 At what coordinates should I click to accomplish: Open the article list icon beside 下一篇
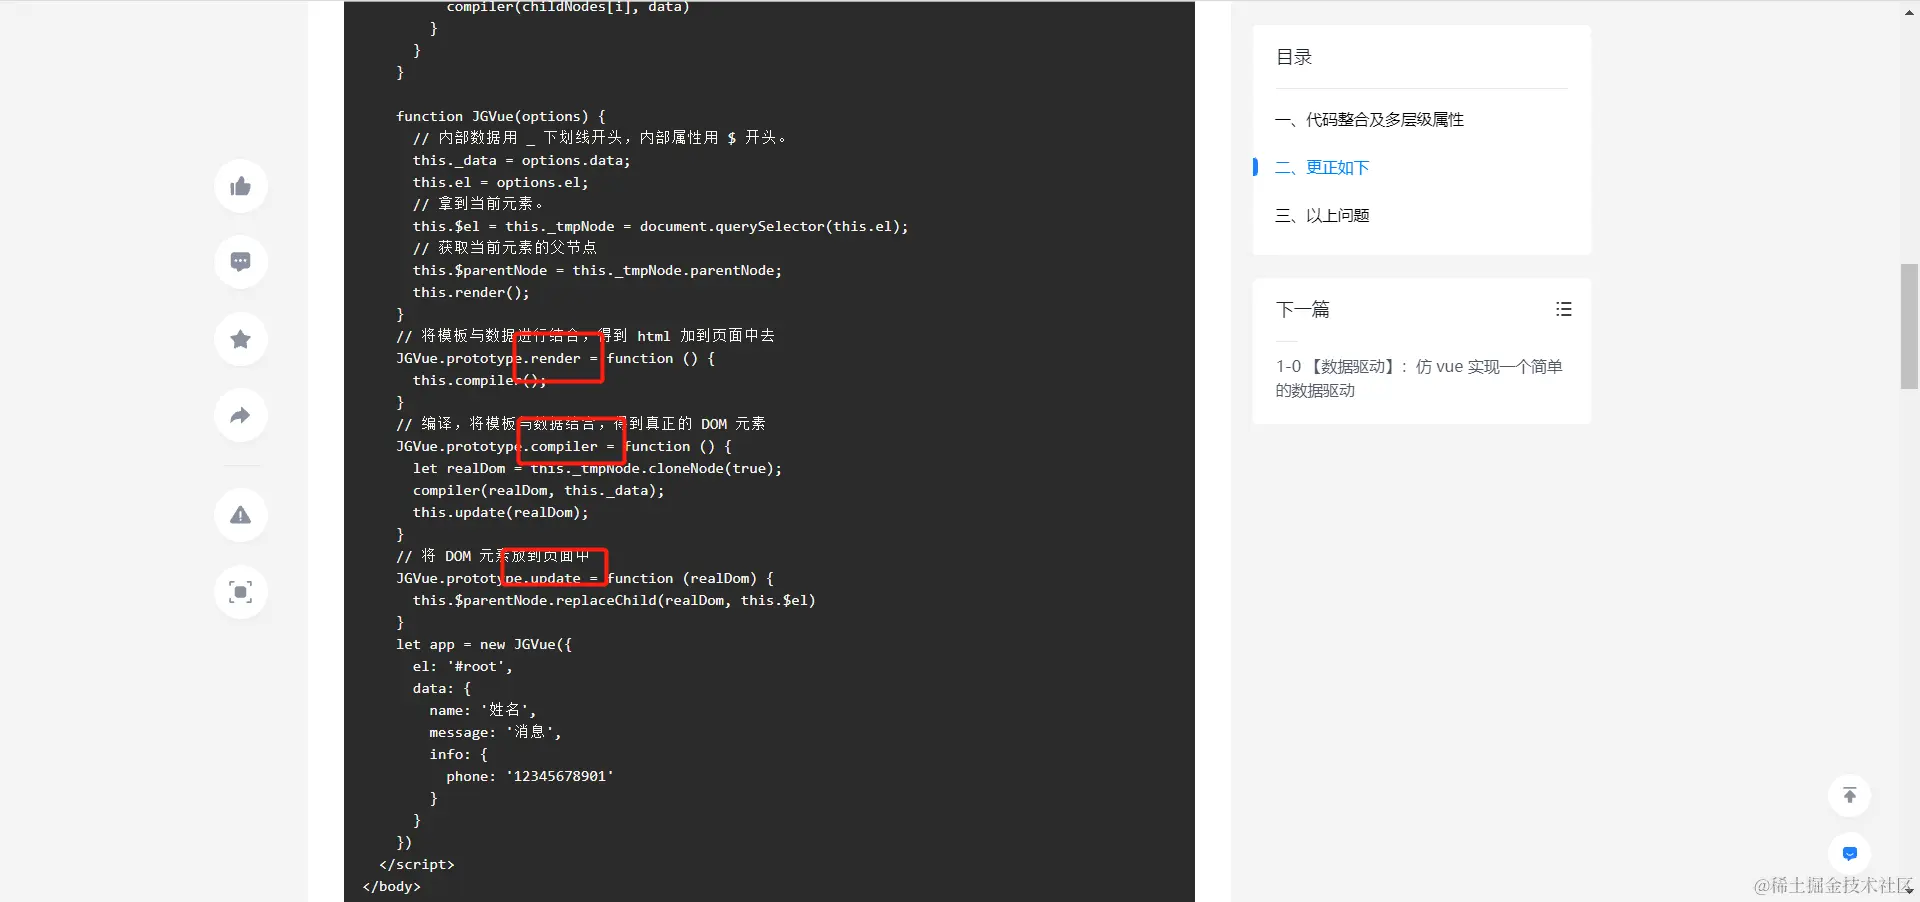coord(1564,310)
